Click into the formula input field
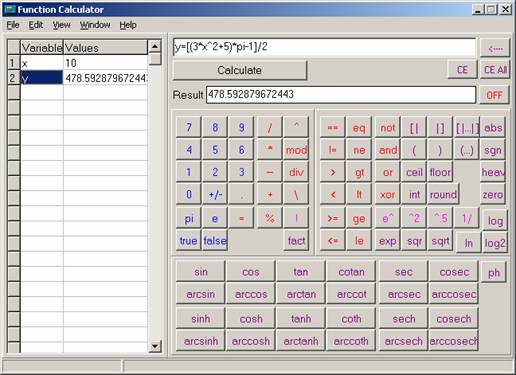This screenshot has width=516, height=375. click(x=324, y=47)
